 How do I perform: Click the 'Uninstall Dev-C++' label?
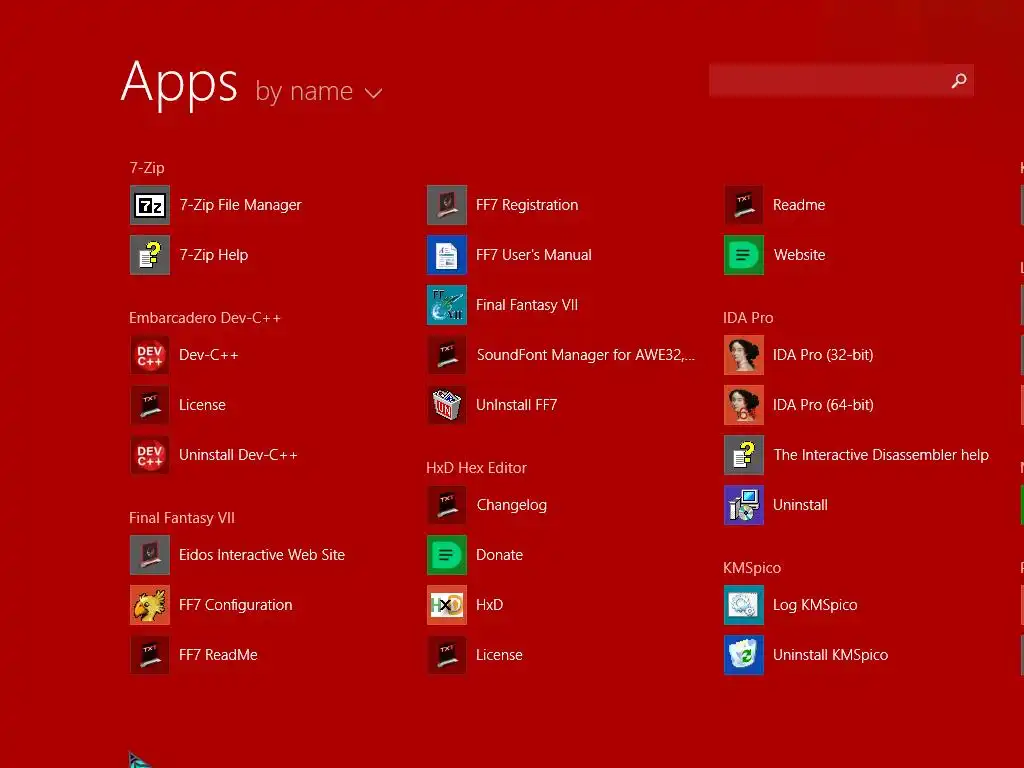click(x=238, y=455)
